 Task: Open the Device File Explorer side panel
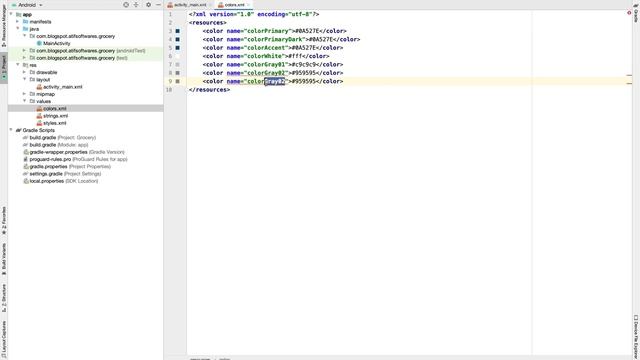(636, 336)
